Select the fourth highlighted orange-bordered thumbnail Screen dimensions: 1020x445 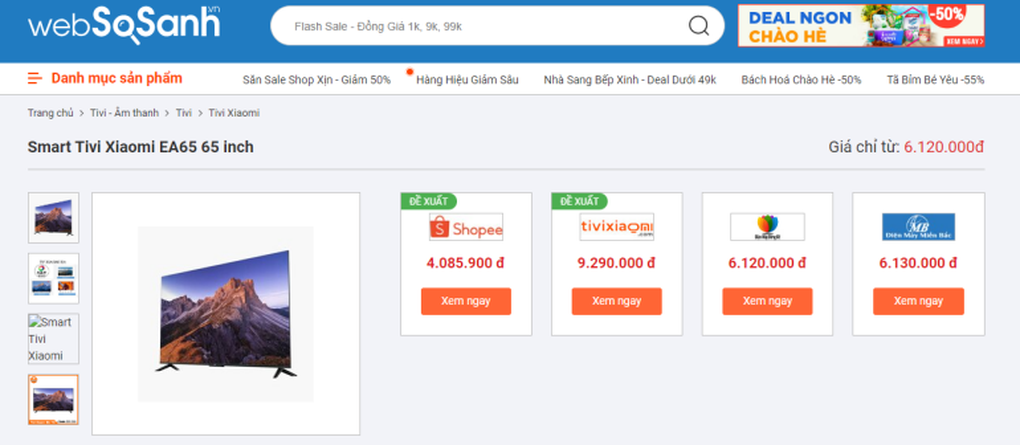(x=53, y=399)
